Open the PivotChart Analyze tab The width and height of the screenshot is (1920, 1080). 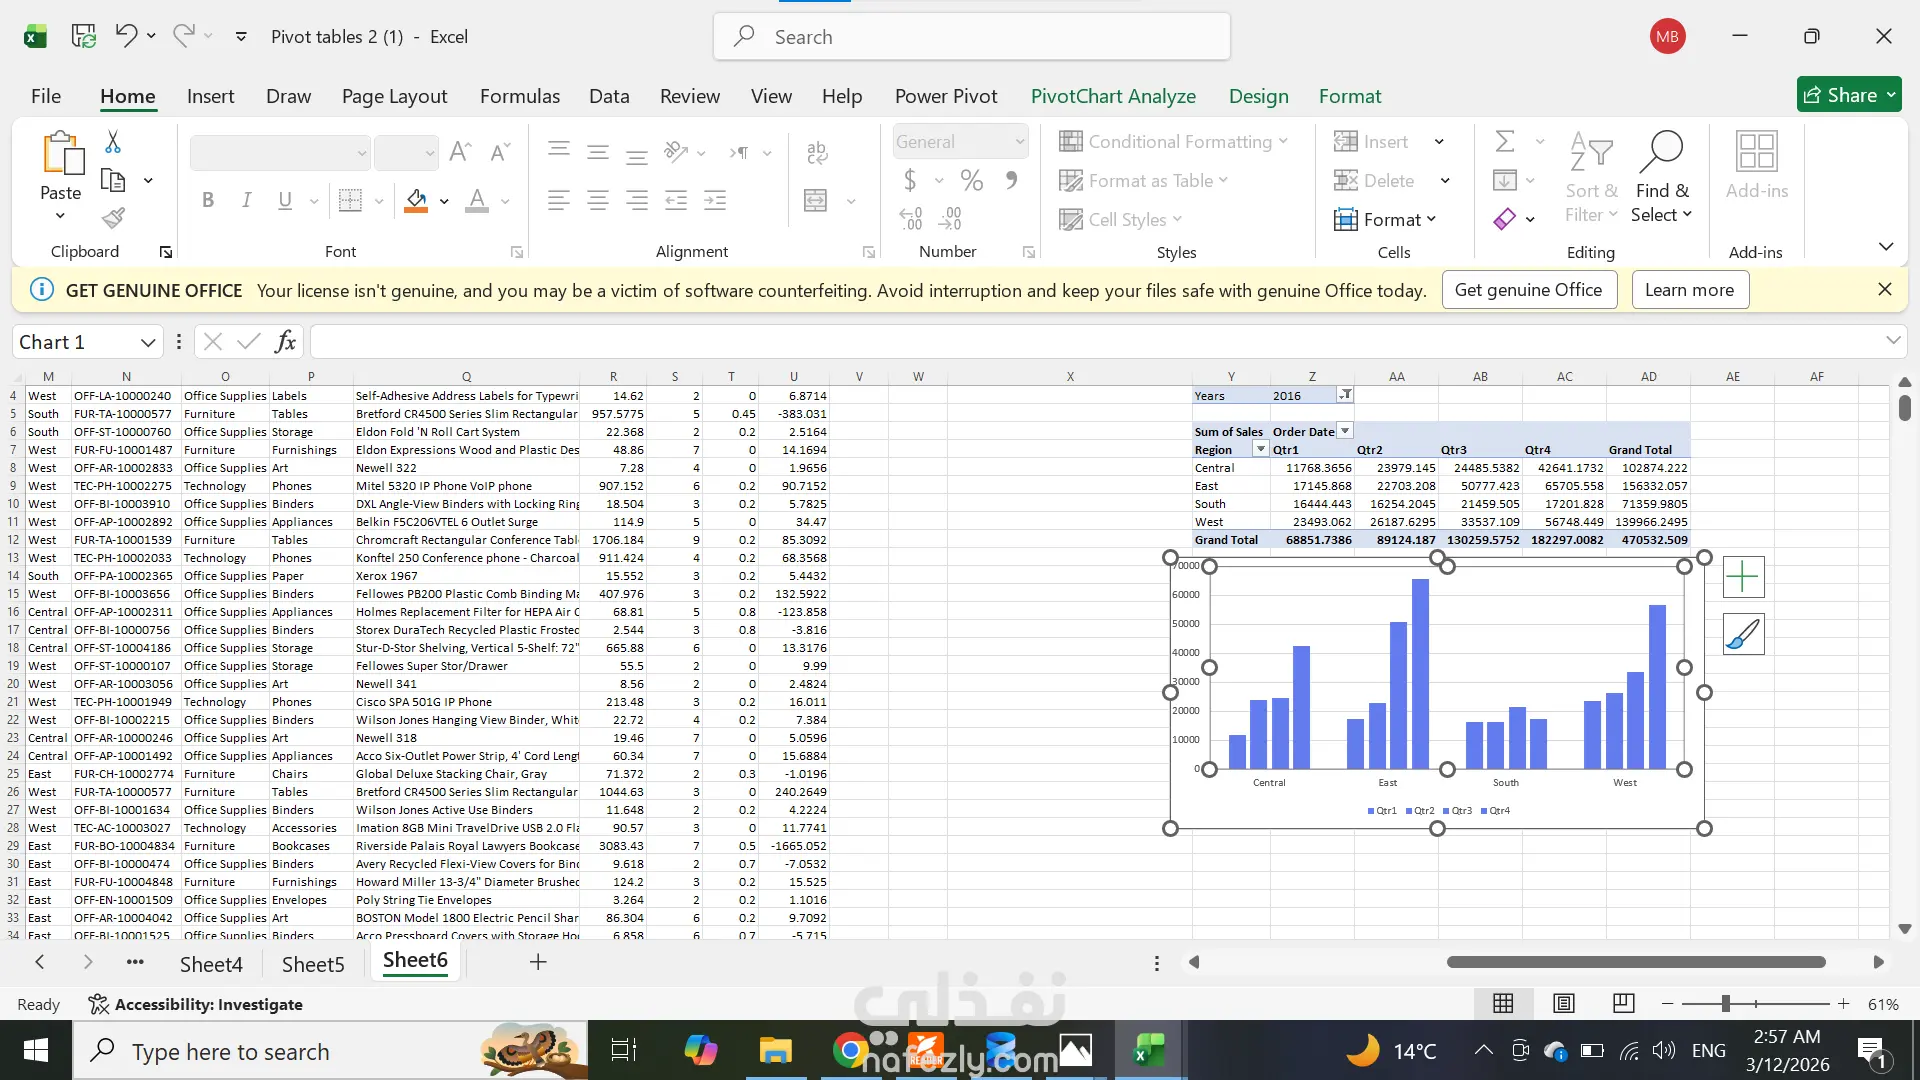coord(1113,96)
